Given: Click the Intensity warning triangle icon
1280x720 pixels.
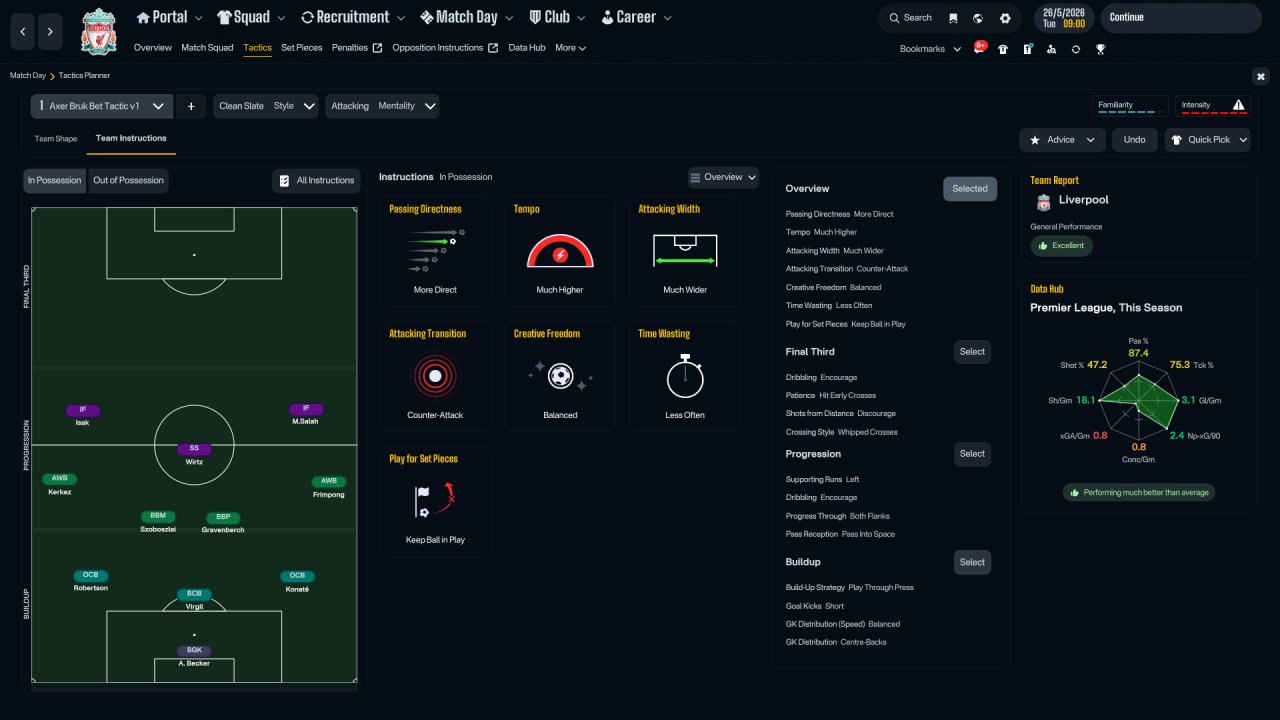Looking at the screenshot, I should pos(1239,105).
